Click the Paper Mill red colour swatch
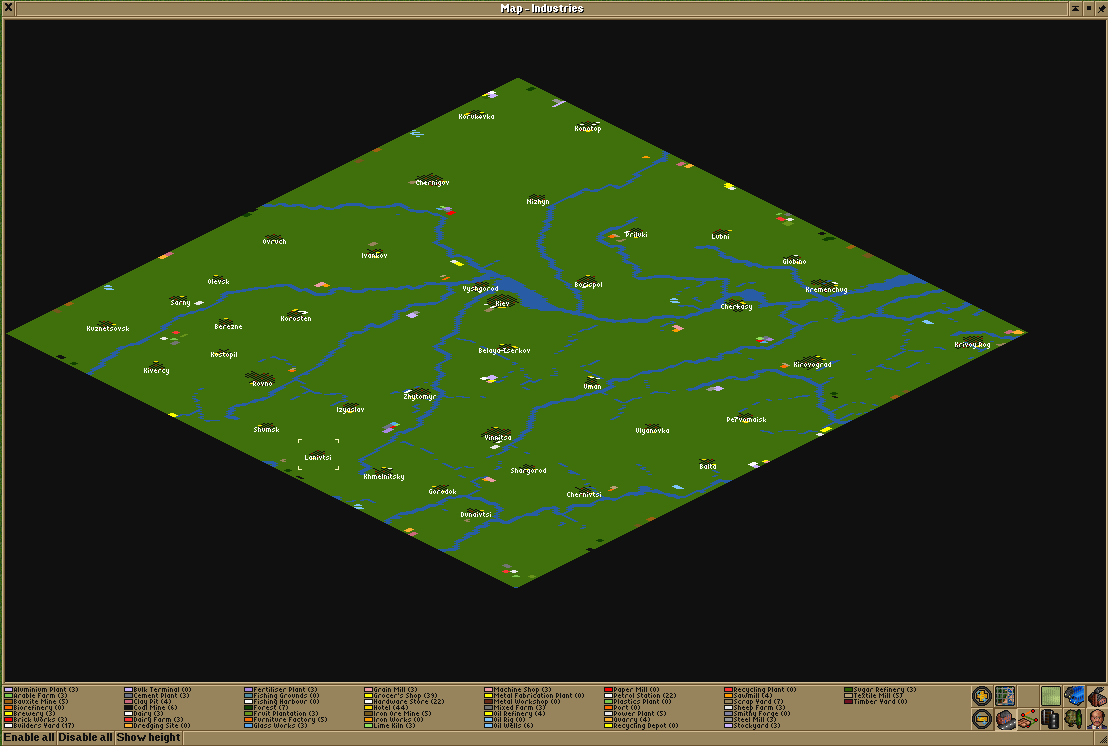Viewport: 1108px width, 746px height. pos(608,689)
